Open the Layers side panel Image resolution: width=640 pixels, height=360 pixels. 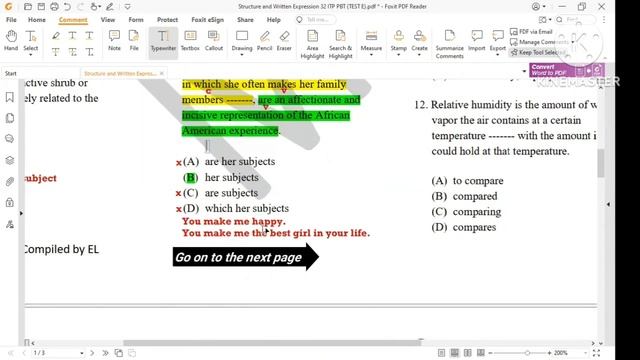tap(10, 160)
